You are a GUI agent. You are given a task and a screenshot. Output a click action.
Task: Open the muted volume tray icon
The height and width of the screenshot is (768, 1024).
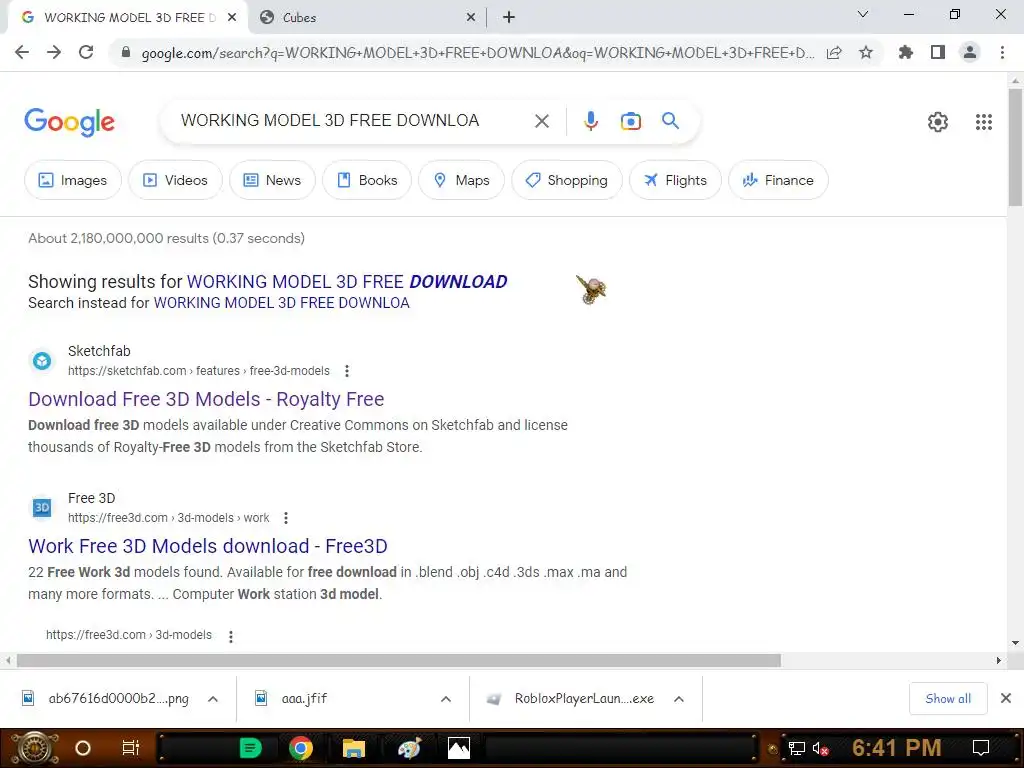pyautogui.click(x=820, y=748)
